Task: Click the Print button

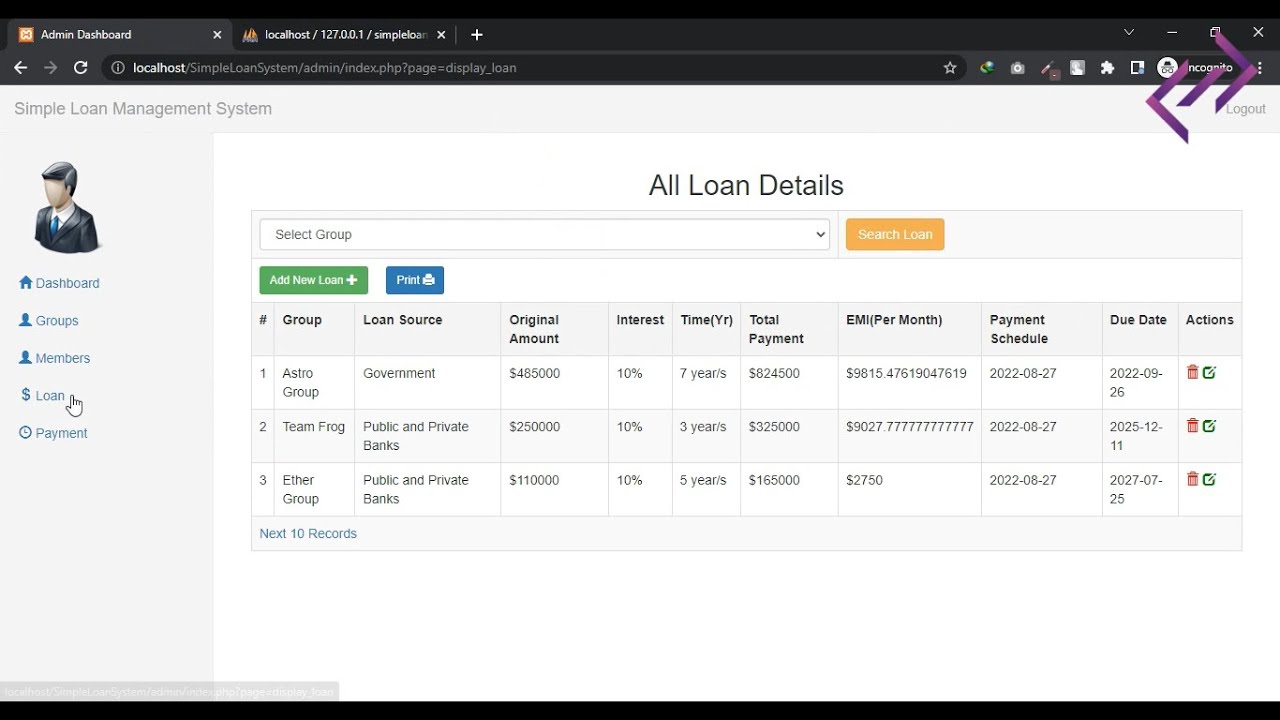Action: [415, 280]
